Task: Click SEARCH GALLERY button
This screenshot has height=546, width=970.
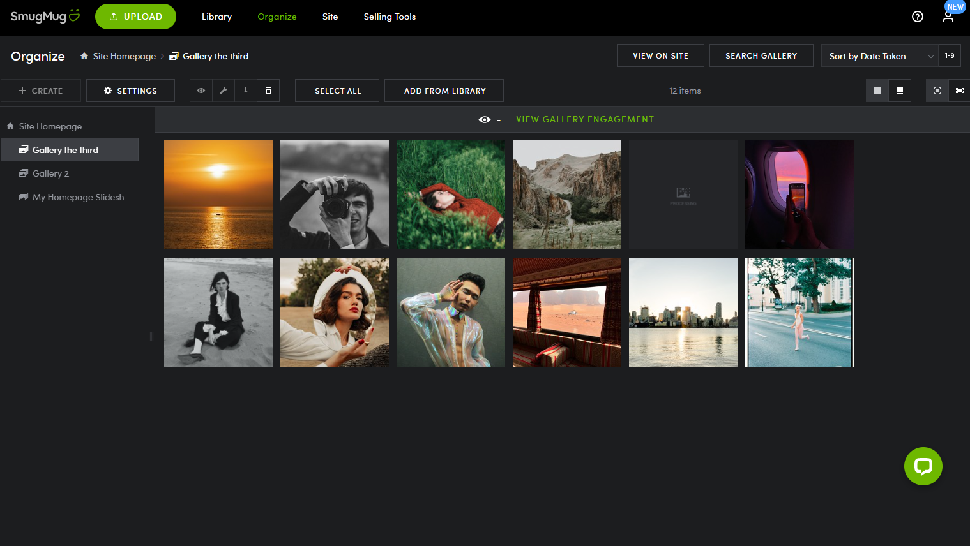Action: [761, 56]
